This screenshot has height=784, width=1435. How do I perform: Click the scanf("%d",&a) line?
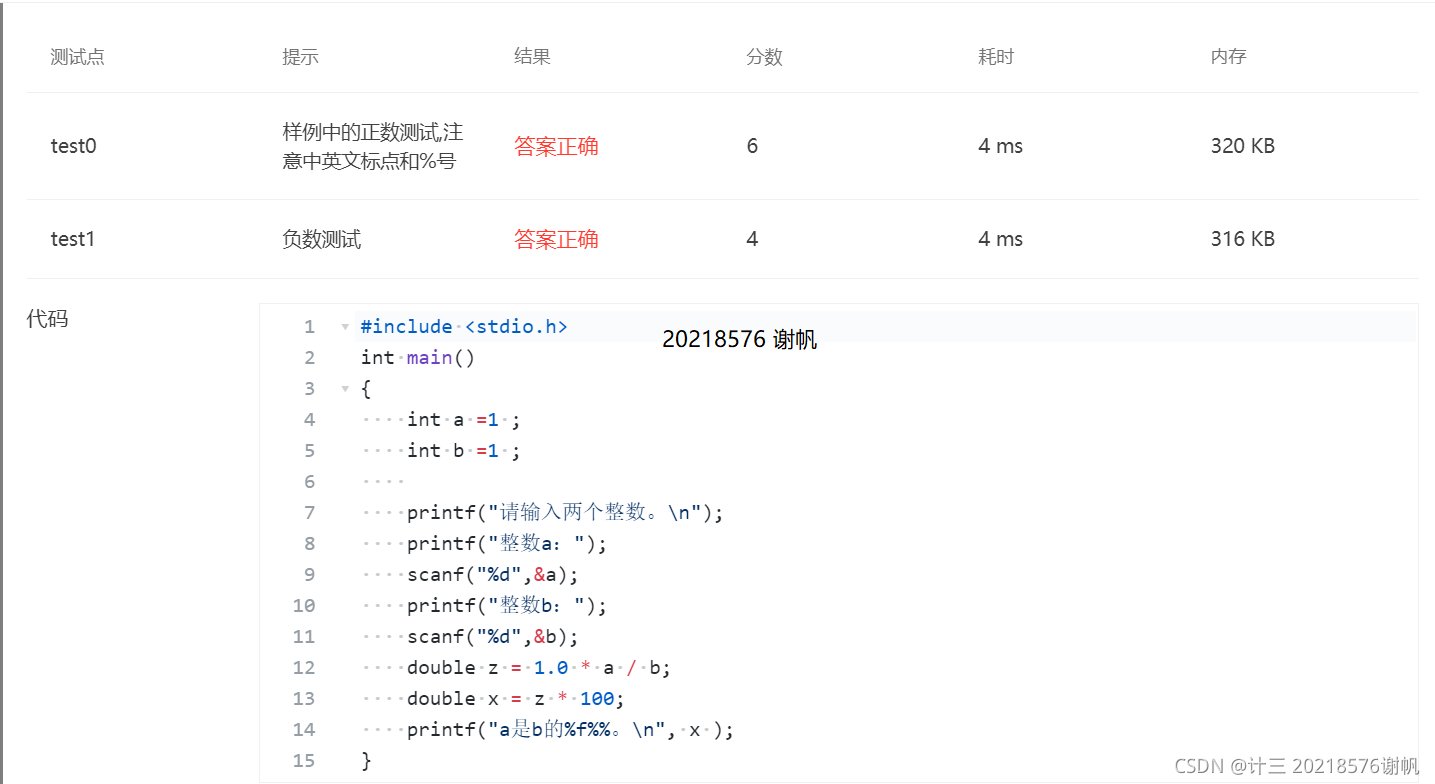click(x=493, y=575)
